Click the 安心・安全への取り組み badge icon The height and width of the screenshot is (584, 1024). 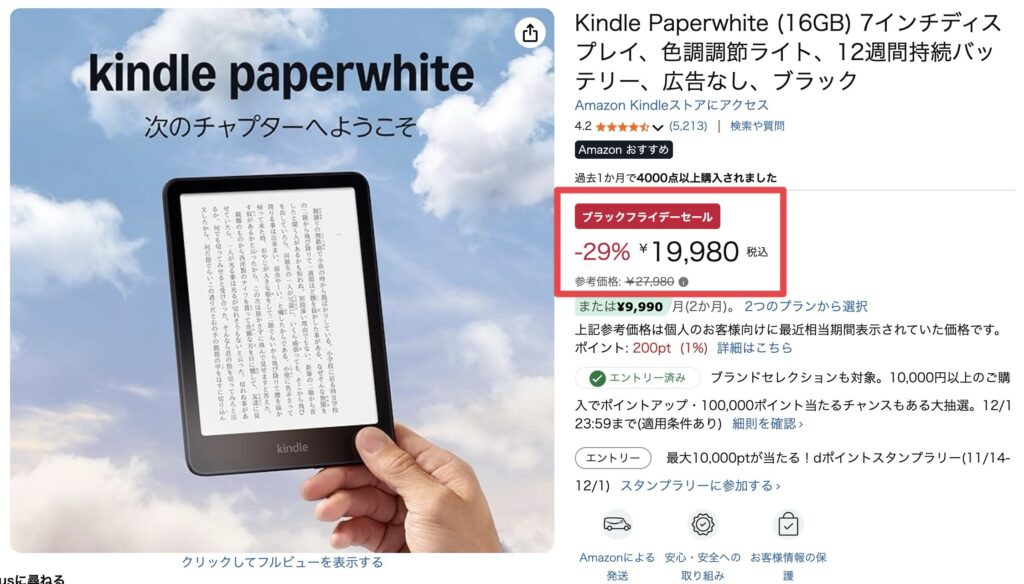(703, 525)
